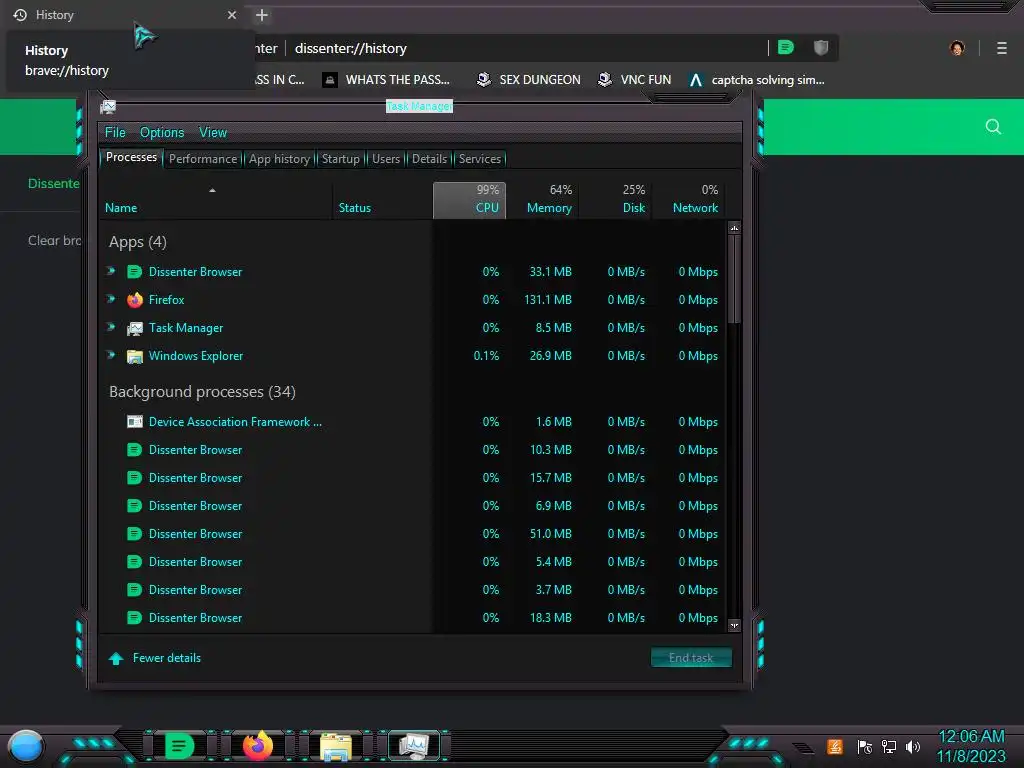Open the volume speaker tray icon
1024x768 pixels.
pos(913,746)
